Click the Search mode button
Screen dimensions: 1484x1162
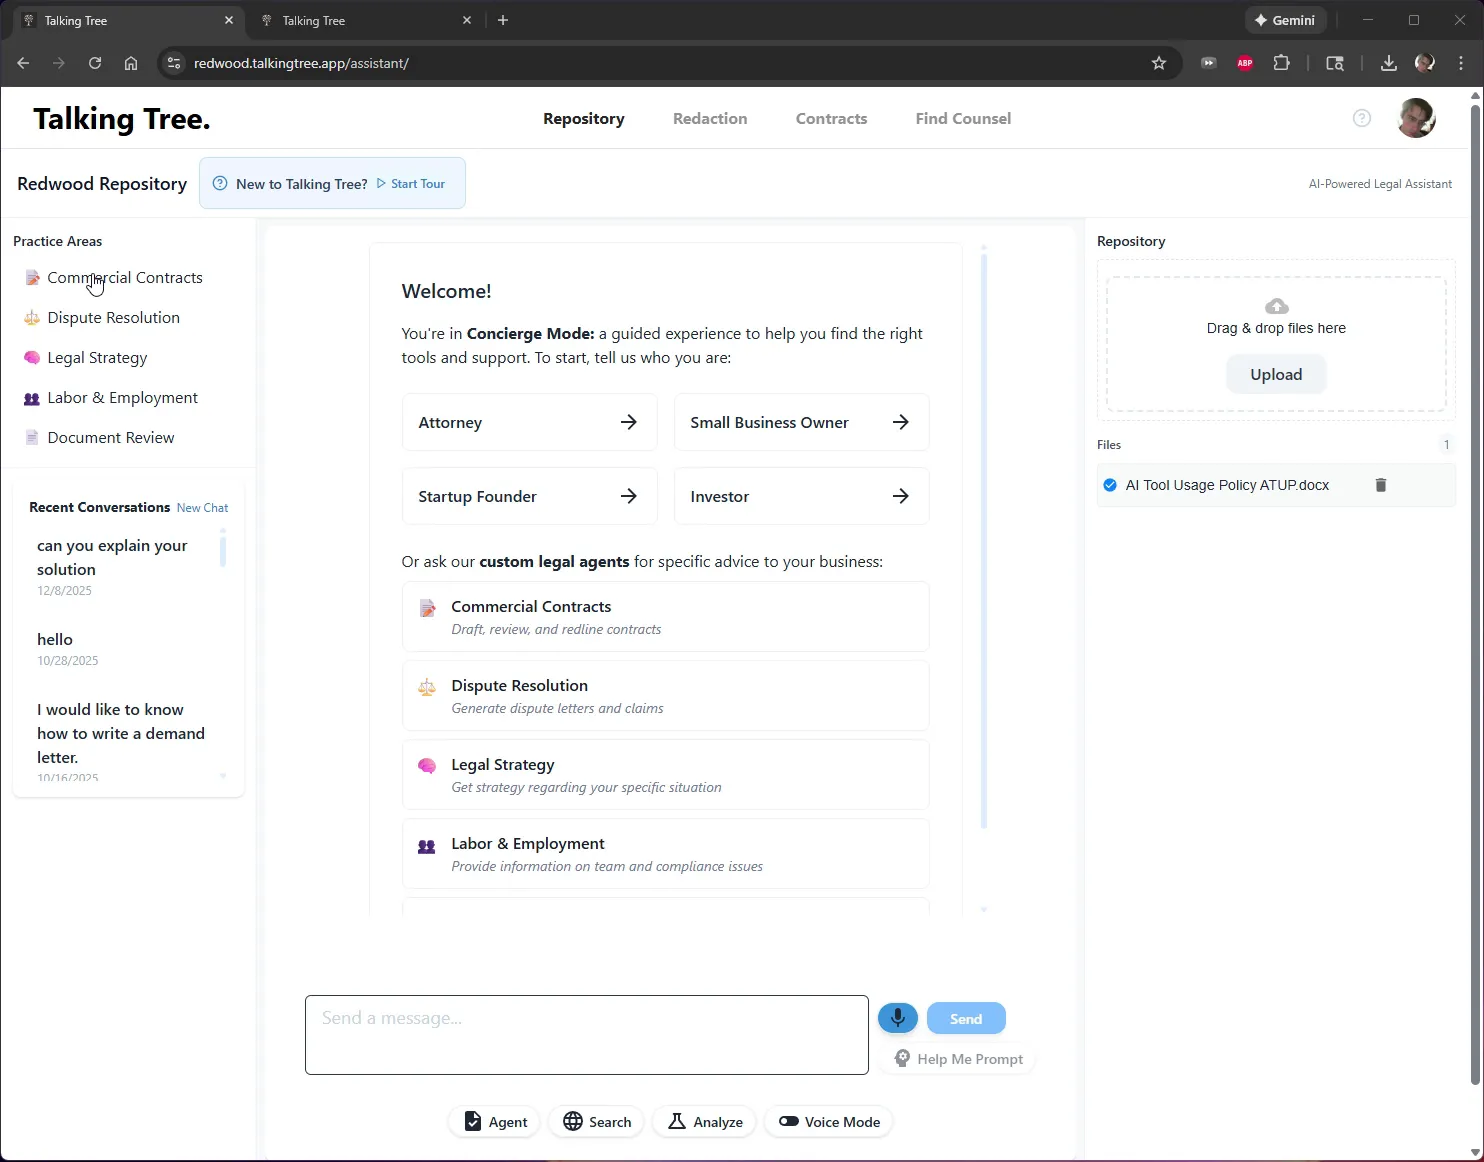pos(597,1122)
